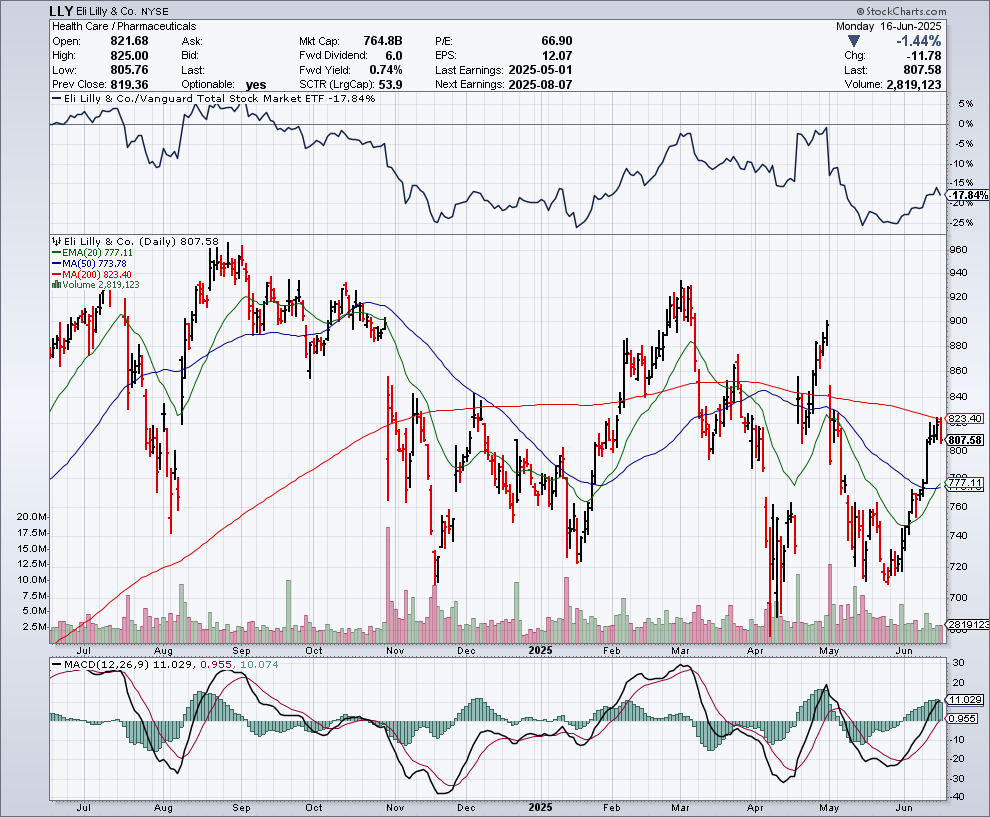Click the header Last value 807.58
The image size is (990, 817).
coord(922,70)
